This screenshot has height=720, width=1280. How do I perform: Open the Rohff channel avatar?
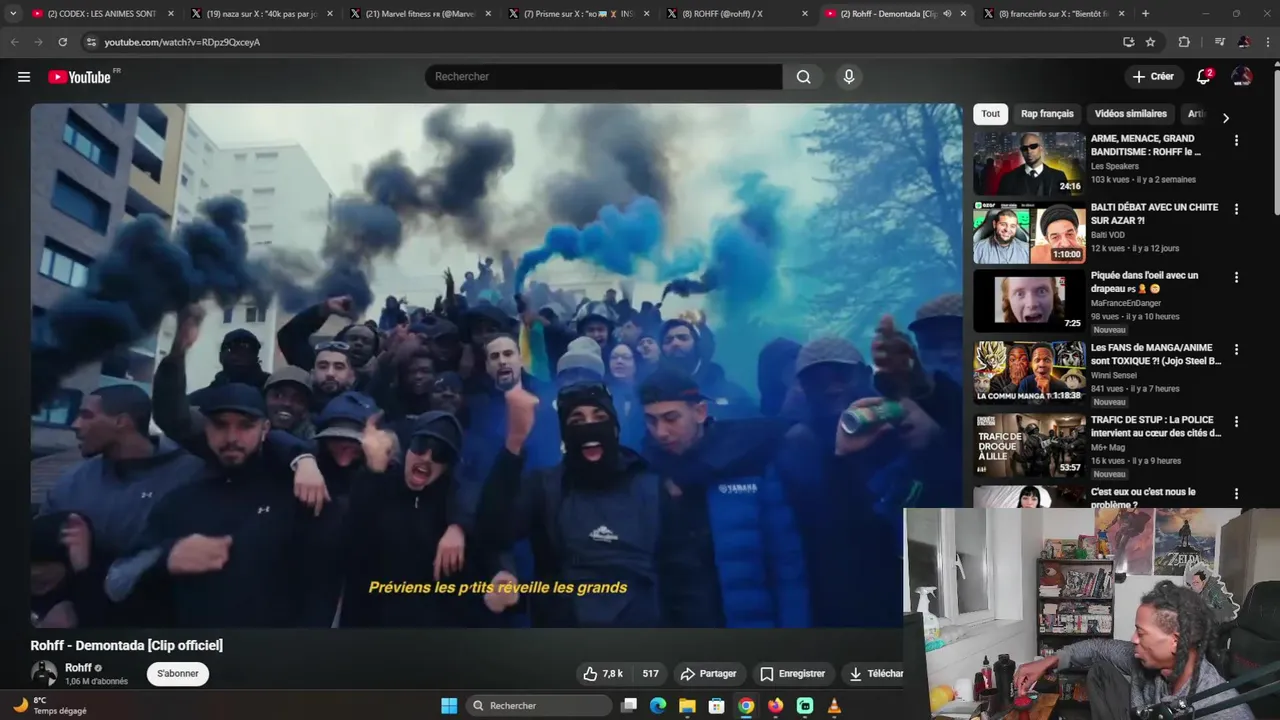[44, 673]
